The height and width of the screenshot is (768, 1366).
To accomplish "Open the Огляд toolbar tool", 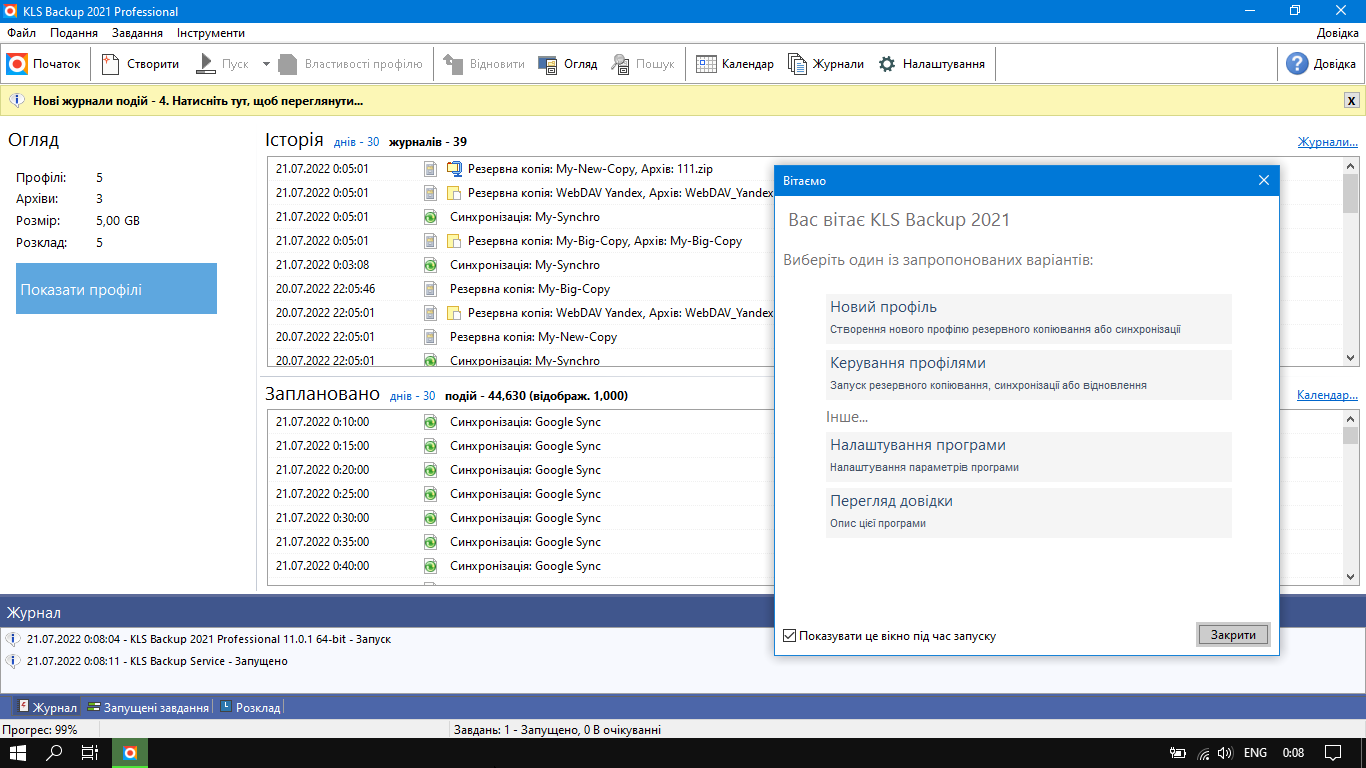I will (567, 64).
